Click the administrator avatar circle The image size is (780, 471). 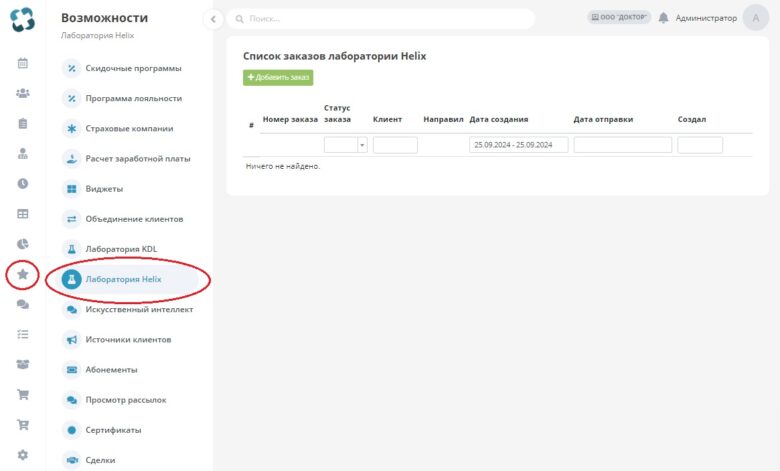pyautogui.click(x=756, y=18)
